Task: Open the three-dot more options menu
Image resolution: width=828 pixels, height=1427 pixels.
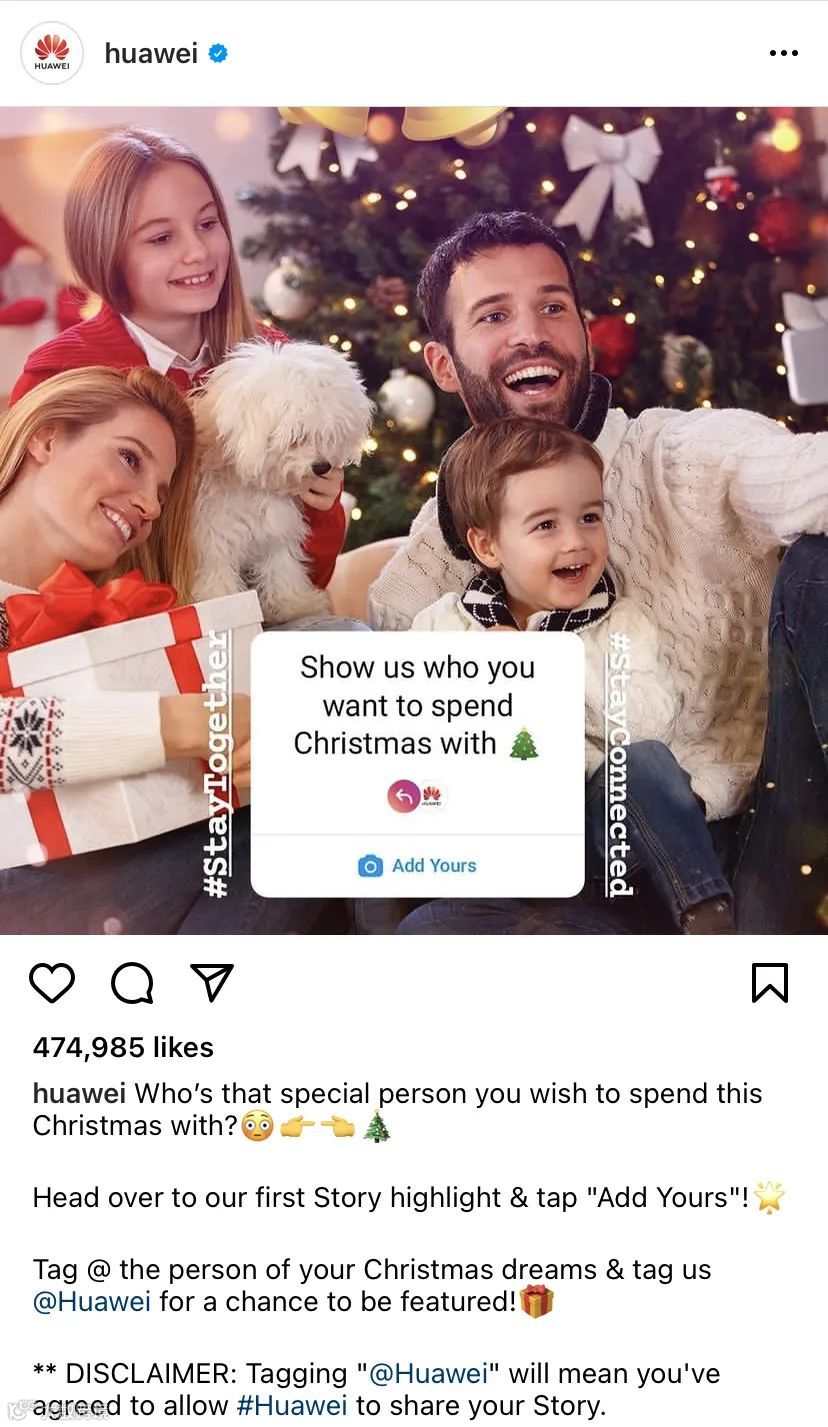Action: point(784,53)
